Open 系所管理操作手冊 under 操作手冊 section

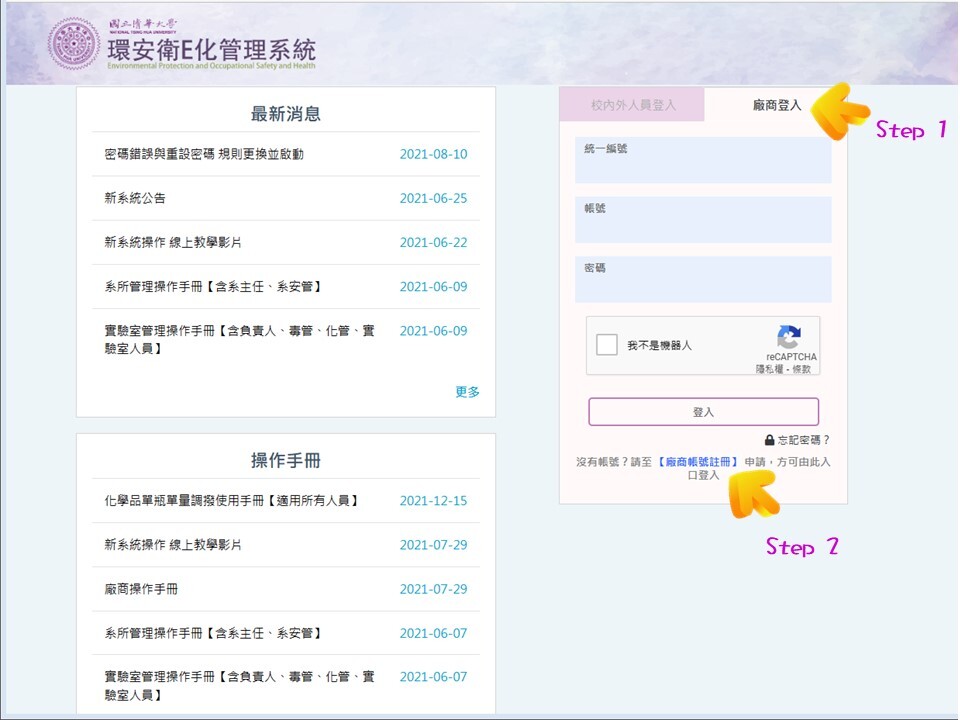[212, 633]
